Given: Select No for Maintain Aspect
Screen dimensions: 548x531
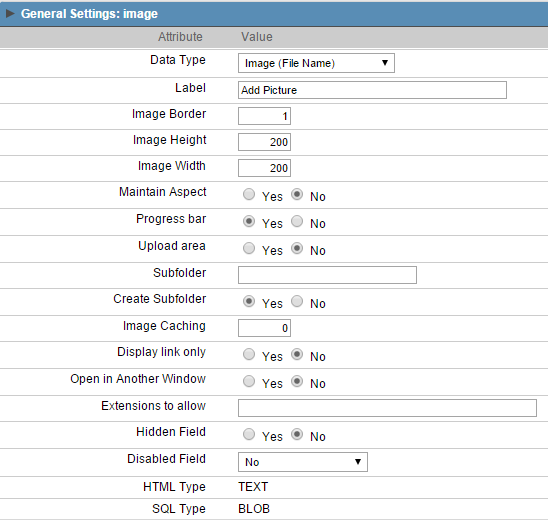Looking at the screenshot, I should (x=297, y=194).
